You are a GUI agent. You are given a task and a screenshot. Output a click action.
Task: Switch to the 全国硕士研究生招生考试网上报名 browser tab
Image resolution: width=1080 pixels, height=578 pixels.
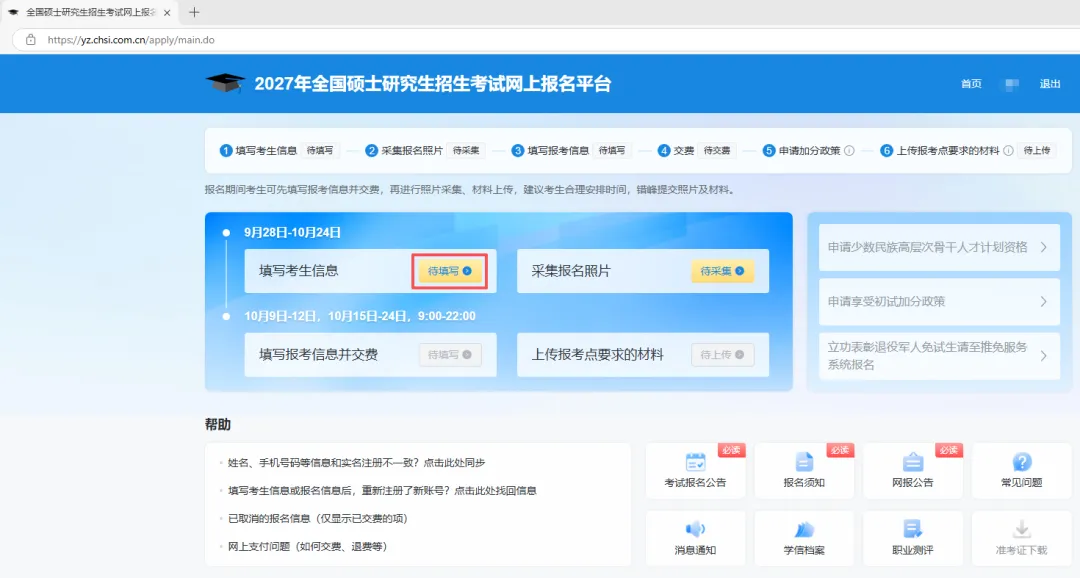pos(90,12)
